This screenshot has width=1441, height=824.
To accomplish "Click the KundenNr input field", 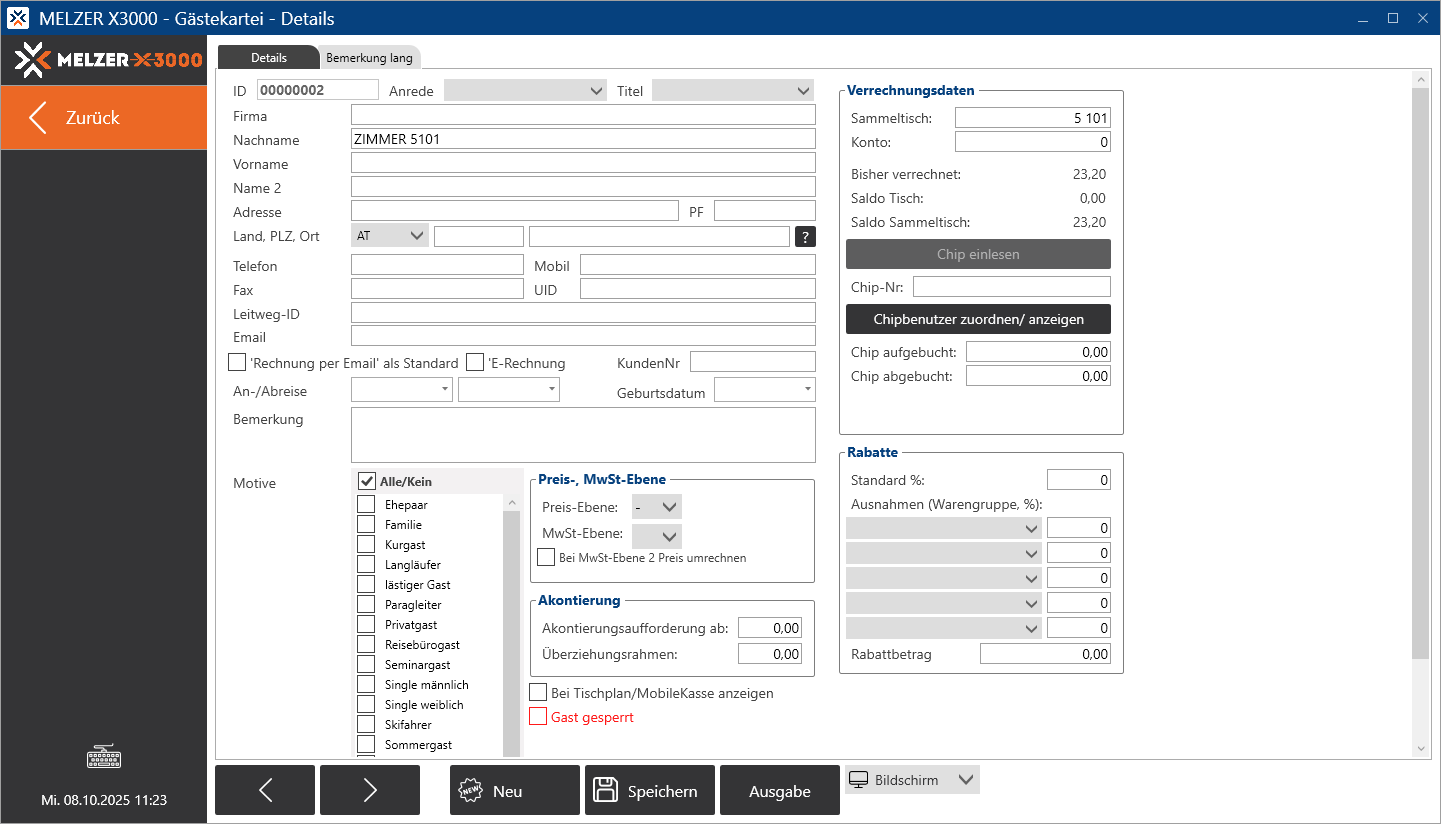I will (753, 362).
